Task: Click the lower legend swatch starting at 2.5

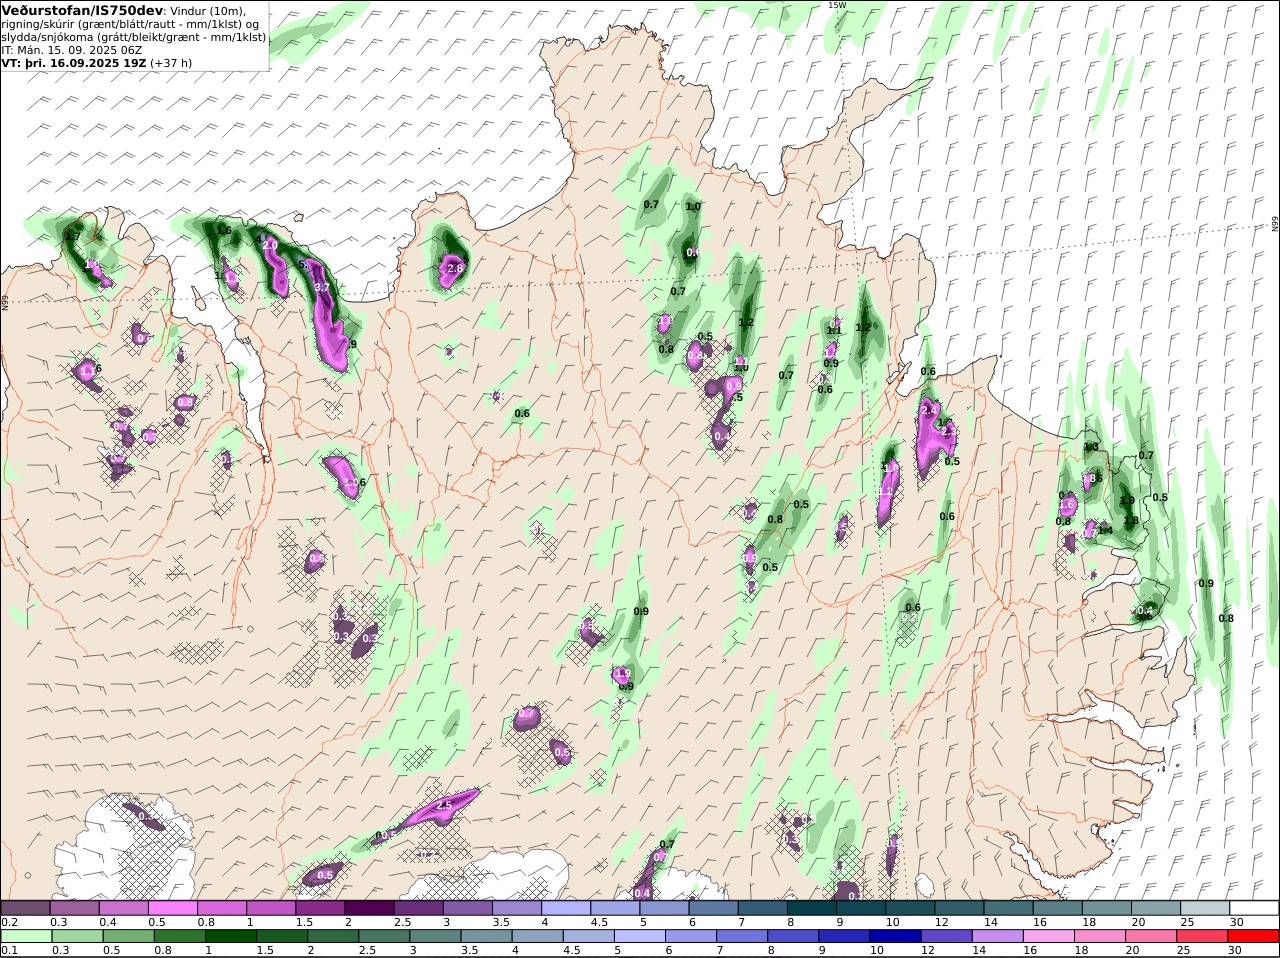Action: pos(383,936)
